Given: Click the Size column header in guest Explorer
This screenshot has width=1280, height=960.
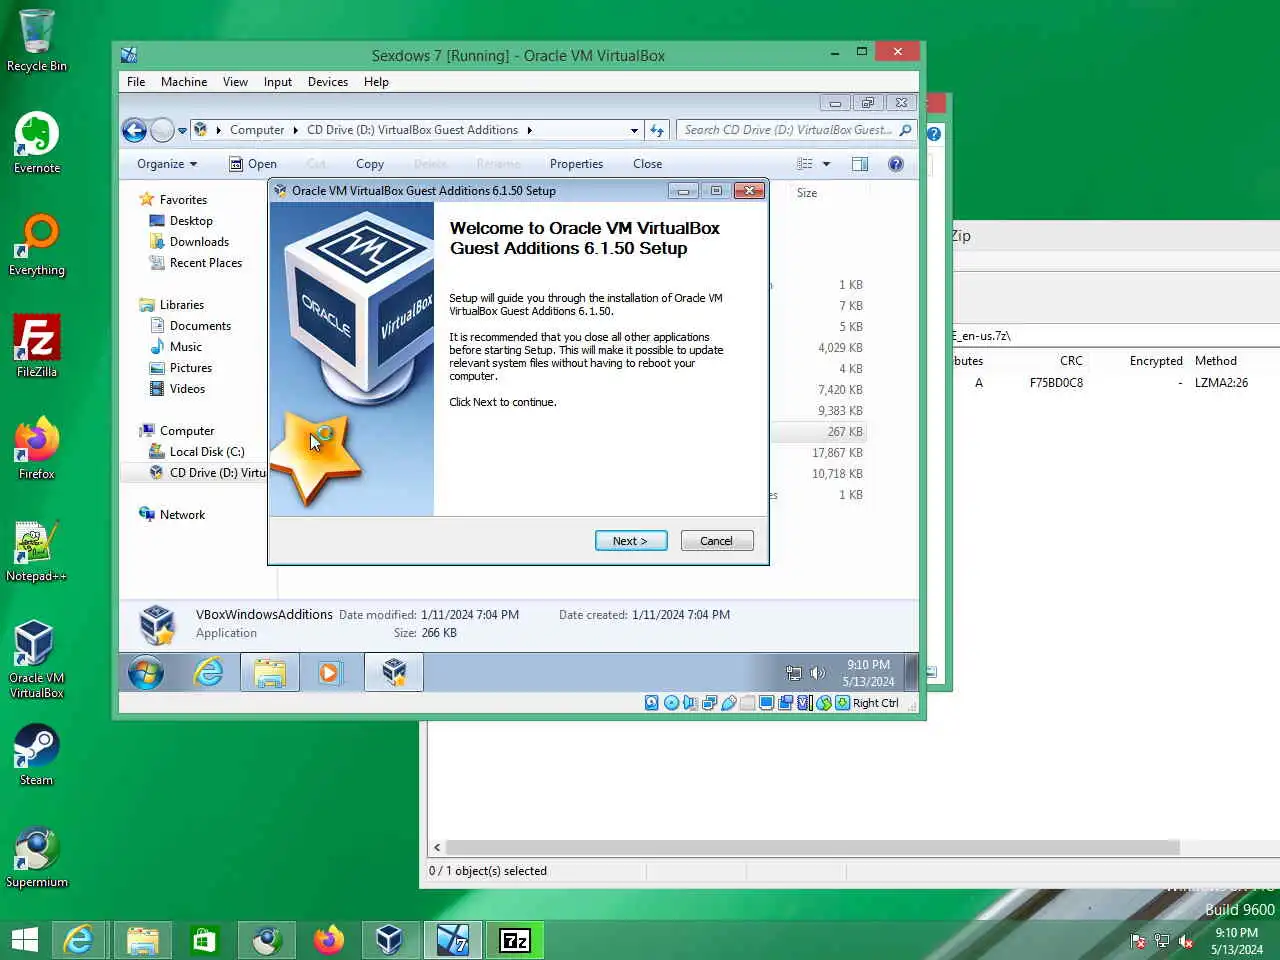Looking at the screenshot, I should [x=807, y=193].
